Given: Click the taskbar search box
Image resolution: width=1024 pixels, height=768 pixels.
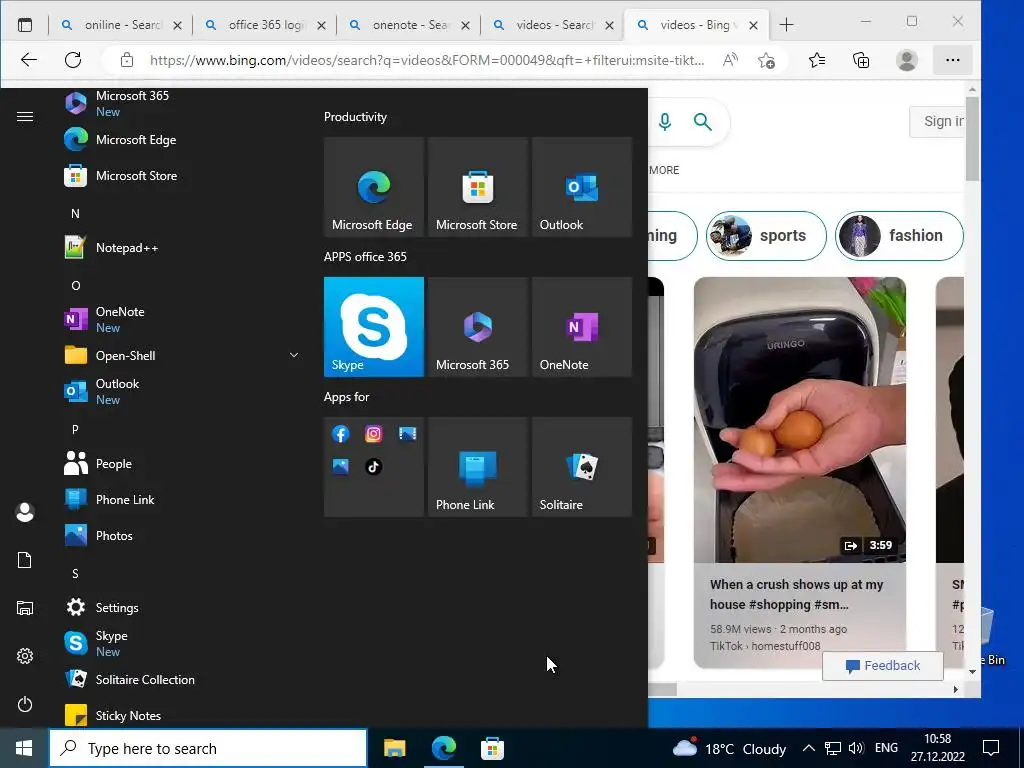Looking at the screenshot, I should coord(208,748).
